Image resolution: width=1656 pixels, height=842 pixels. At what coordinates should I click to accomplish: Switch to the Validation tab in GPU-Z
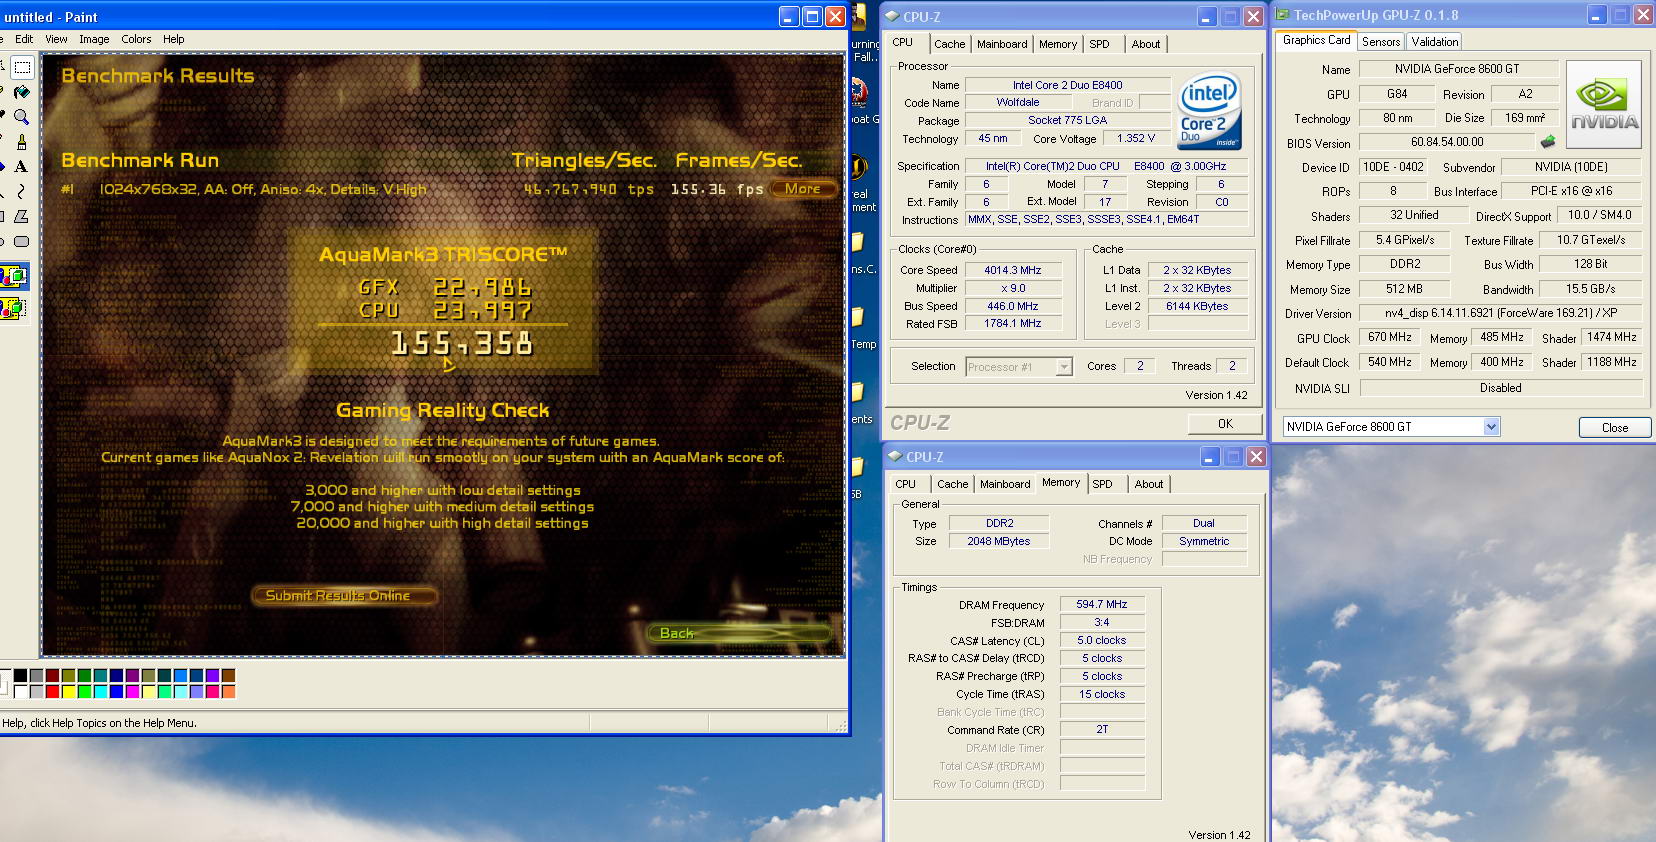pyautogui.click(x=1435, y=42)
